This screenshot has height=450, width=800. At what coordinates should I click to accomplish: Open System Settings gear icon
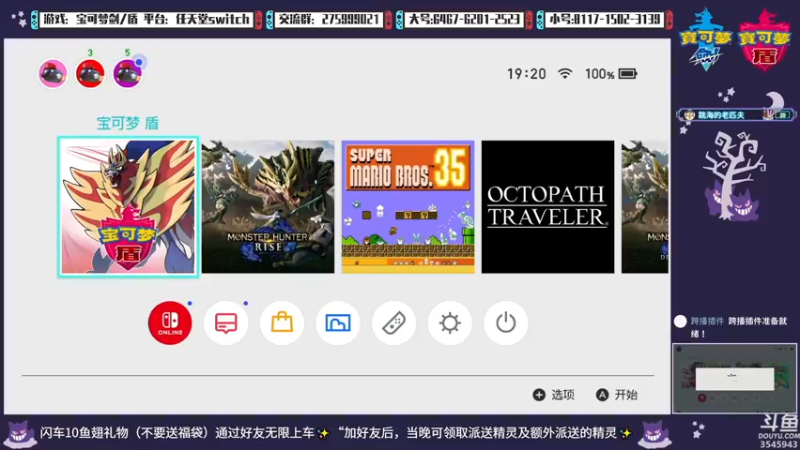pos(449,323)
